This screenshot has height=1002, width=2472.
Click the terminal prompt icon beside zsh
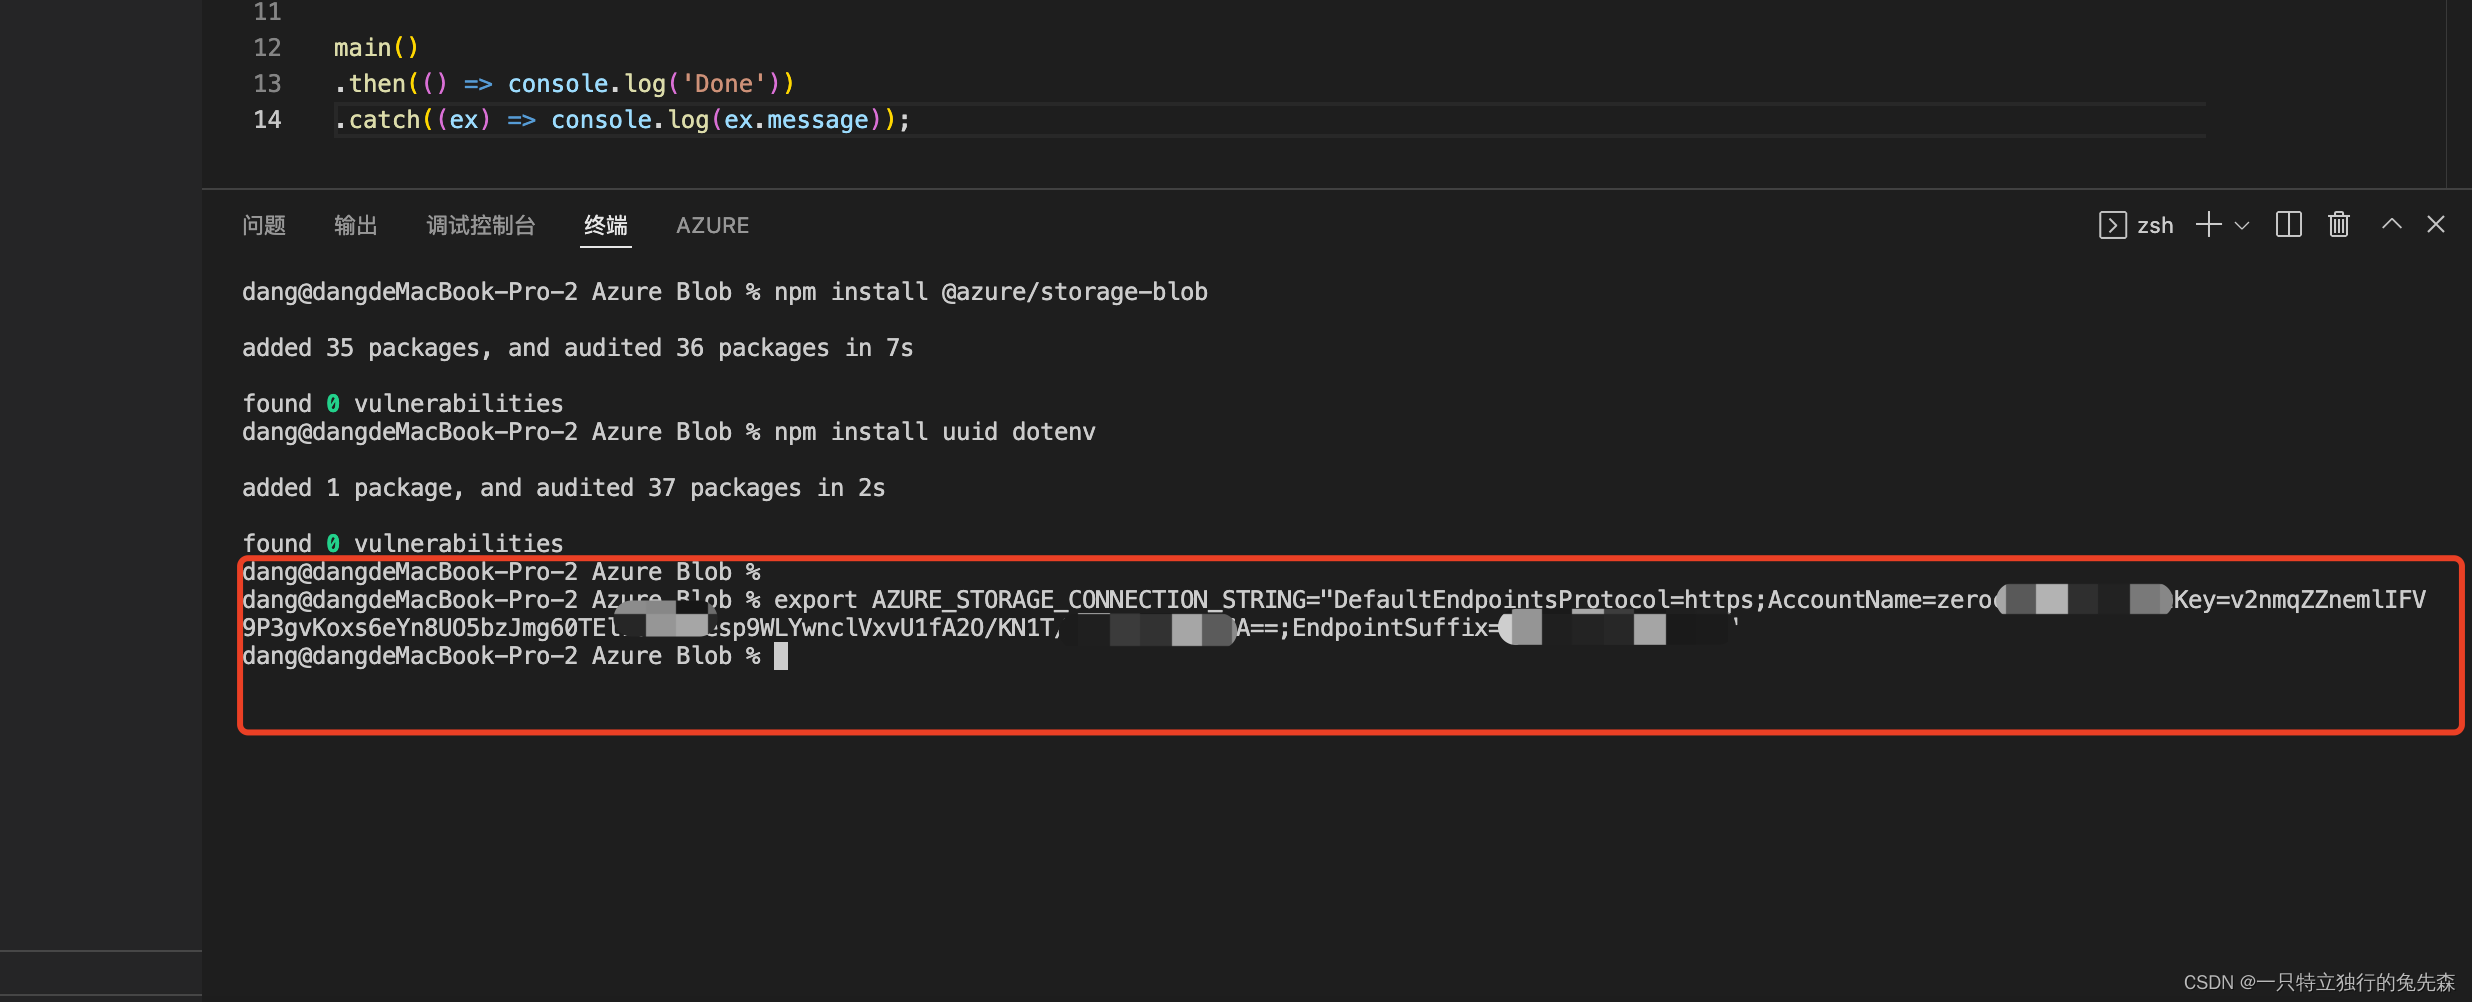coord(2111,225)
